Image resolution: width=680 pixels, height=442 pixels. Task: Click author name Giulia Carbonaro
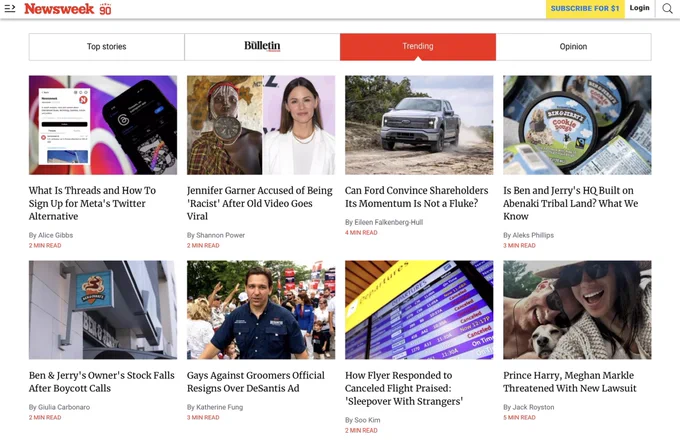tap(64, 407)
